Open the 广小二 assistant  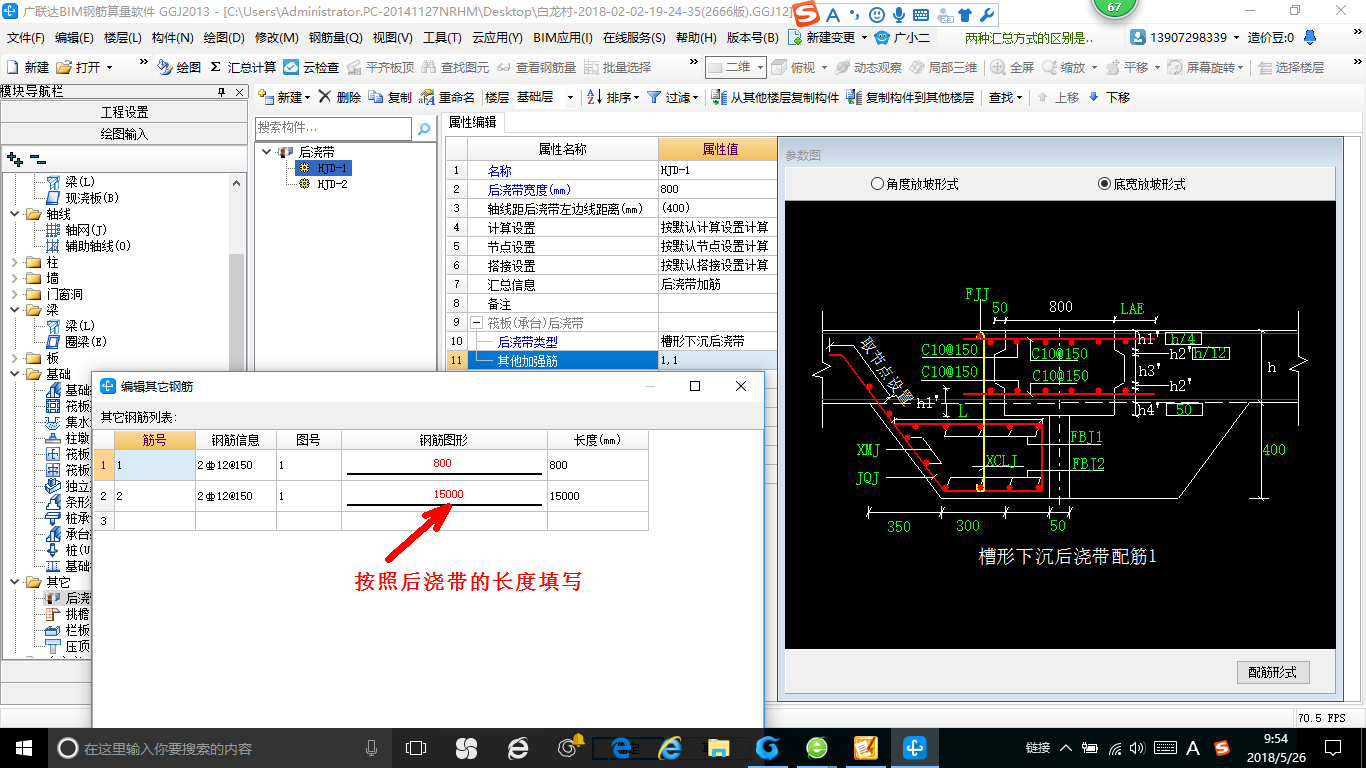(902, 37)
